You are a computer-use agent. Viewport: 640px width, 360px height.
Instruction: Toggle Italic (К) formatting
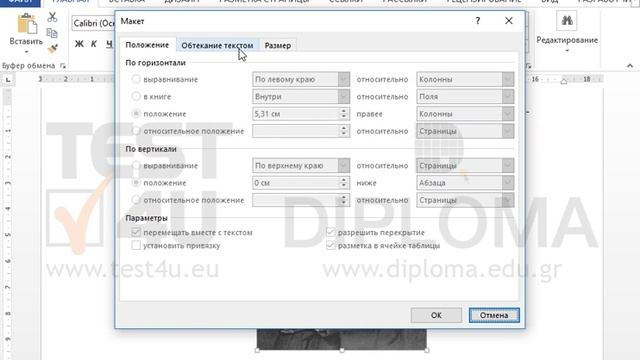(94, 44)
